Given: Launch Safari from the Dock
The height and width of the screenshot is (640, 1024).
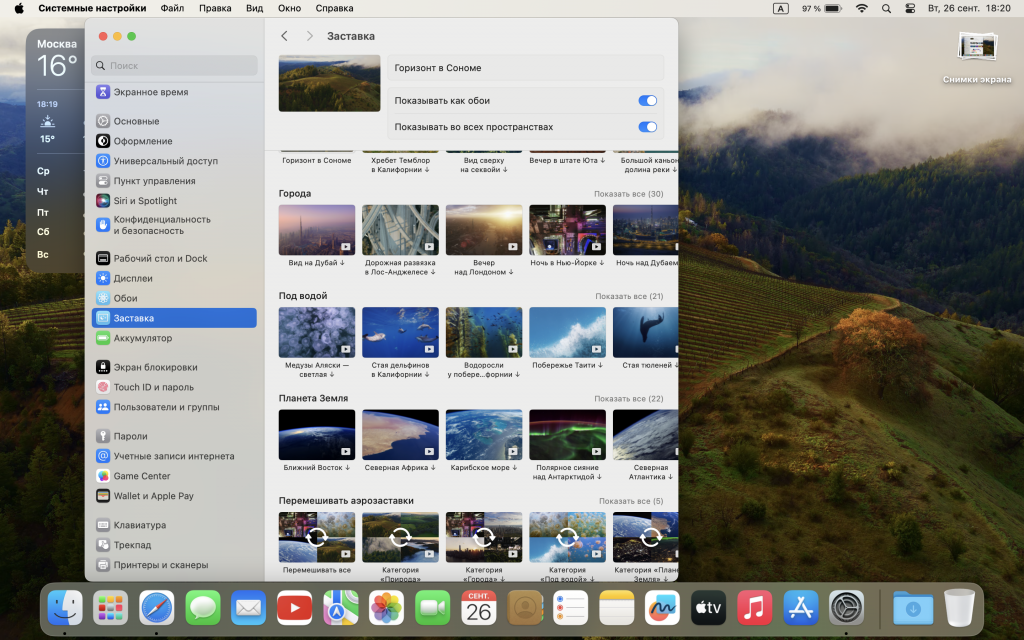Looking at the screenshot, I should [x=157, y=607].
